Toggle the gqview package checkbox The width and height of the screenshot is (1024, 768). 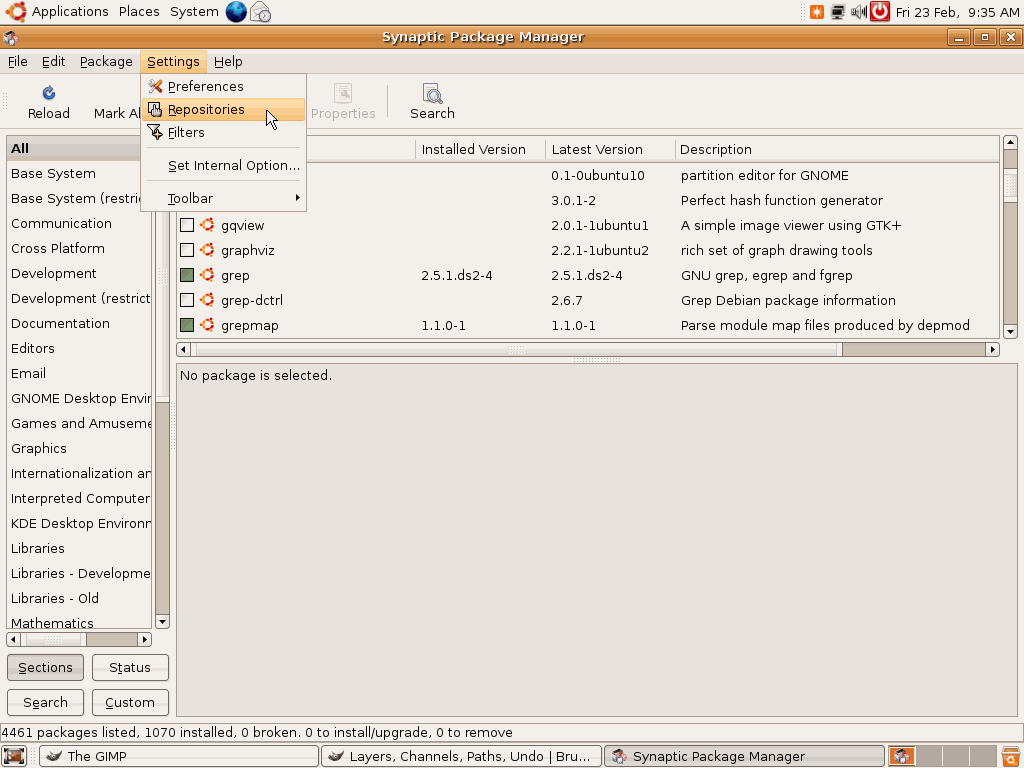187,225
